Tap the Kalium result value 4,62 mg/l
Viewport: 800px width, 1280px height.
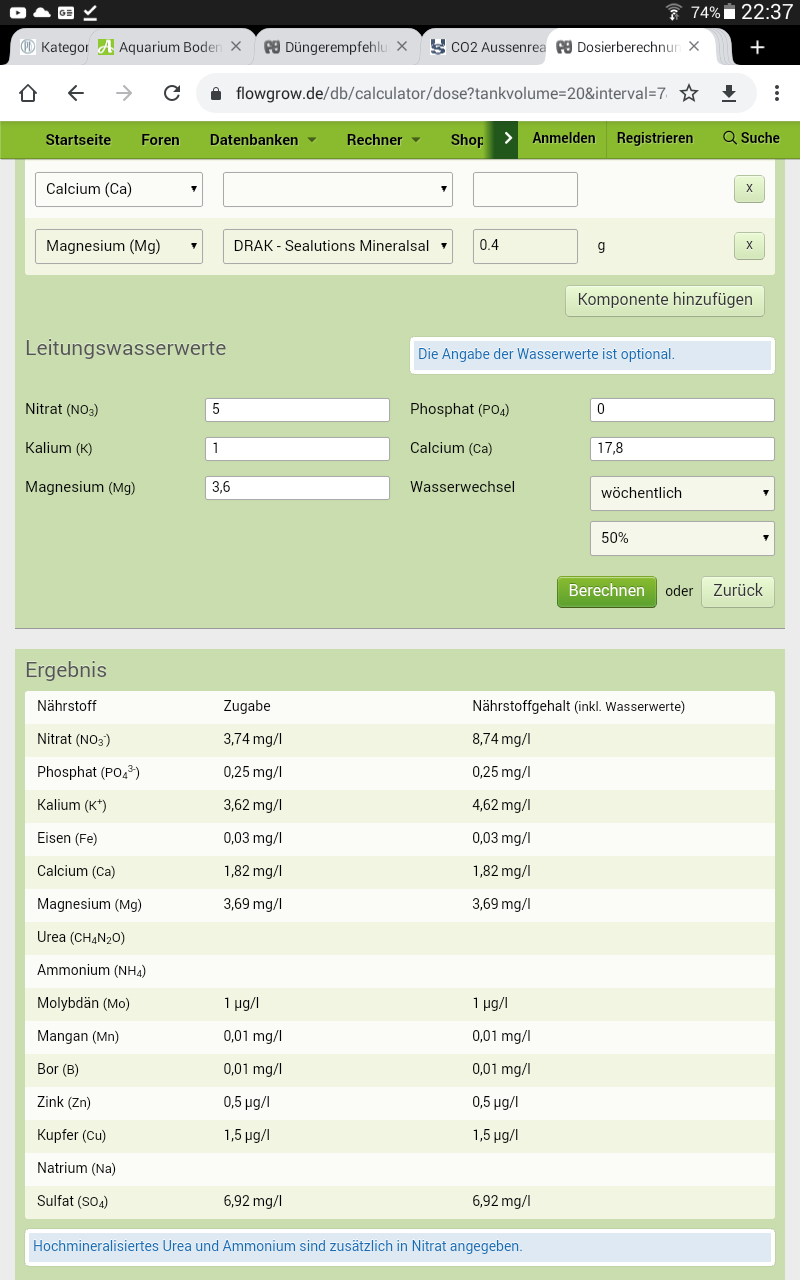tap(501, 805)
